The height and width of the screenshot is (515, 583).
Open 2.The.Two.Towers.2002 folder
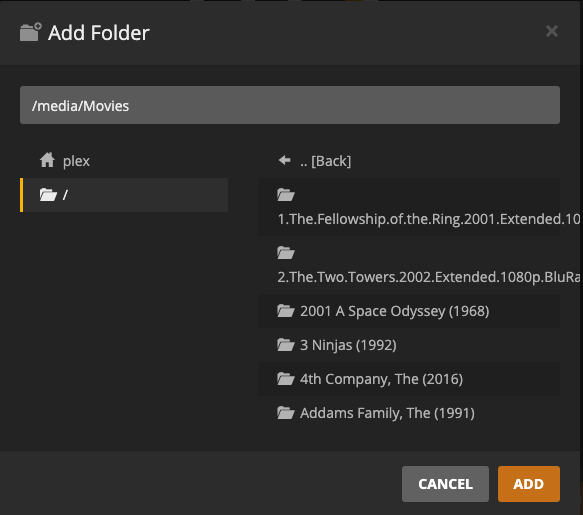[409, 265]
